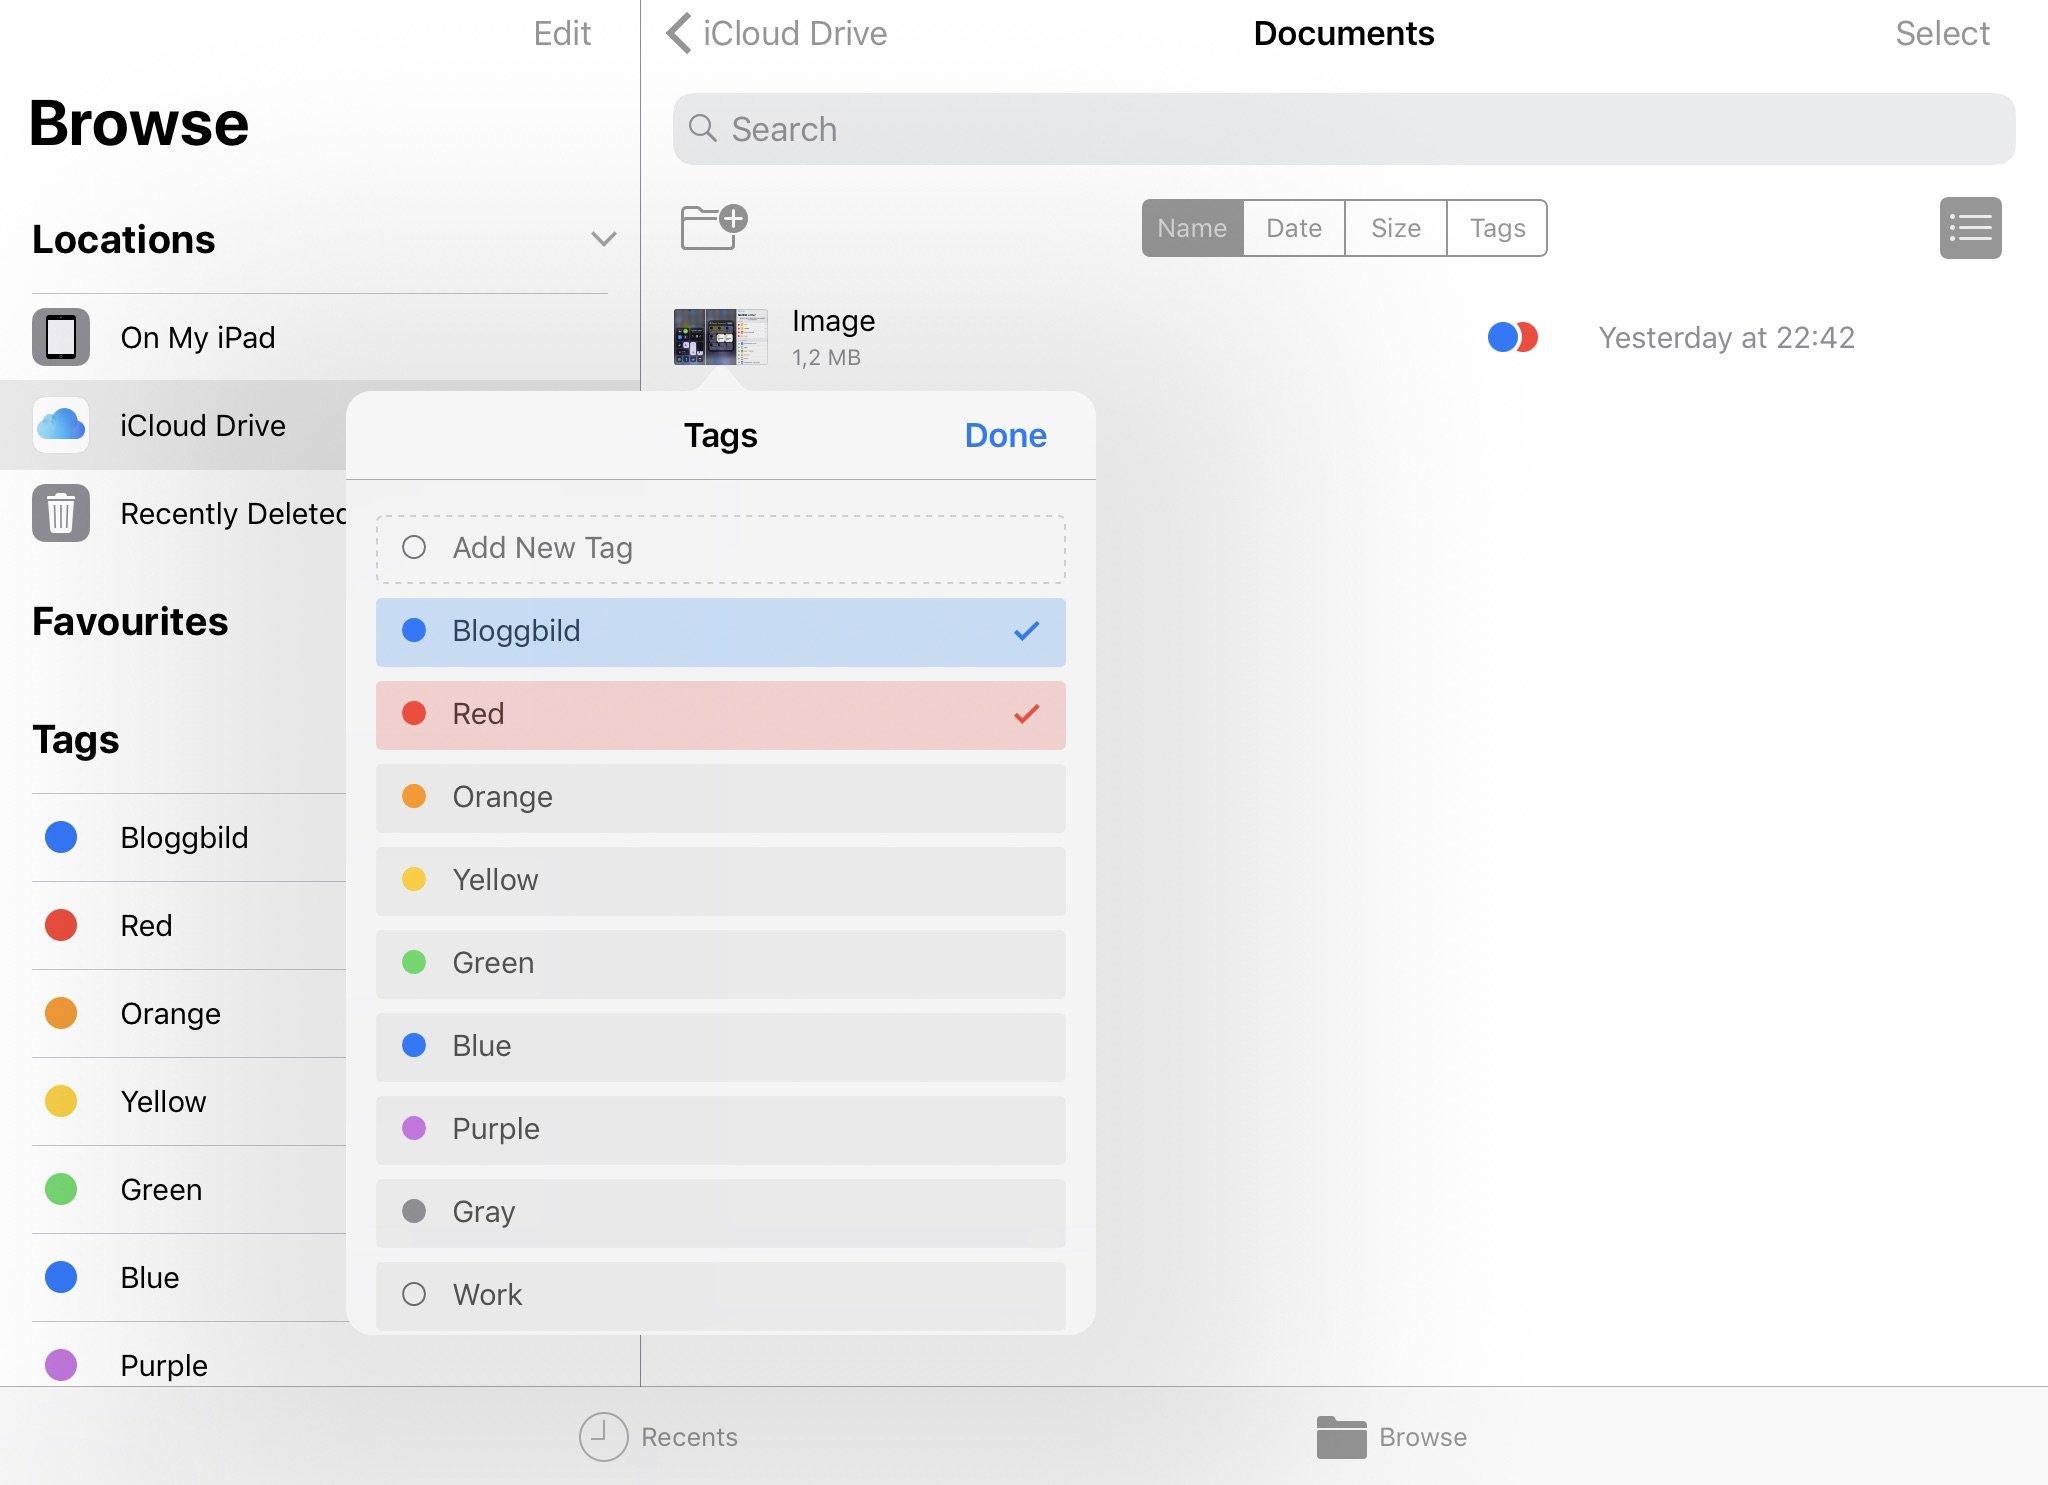This screenshot has width=2048, height=1485.
Task: Tap Add New Tag field
Action: click(720, 549)
